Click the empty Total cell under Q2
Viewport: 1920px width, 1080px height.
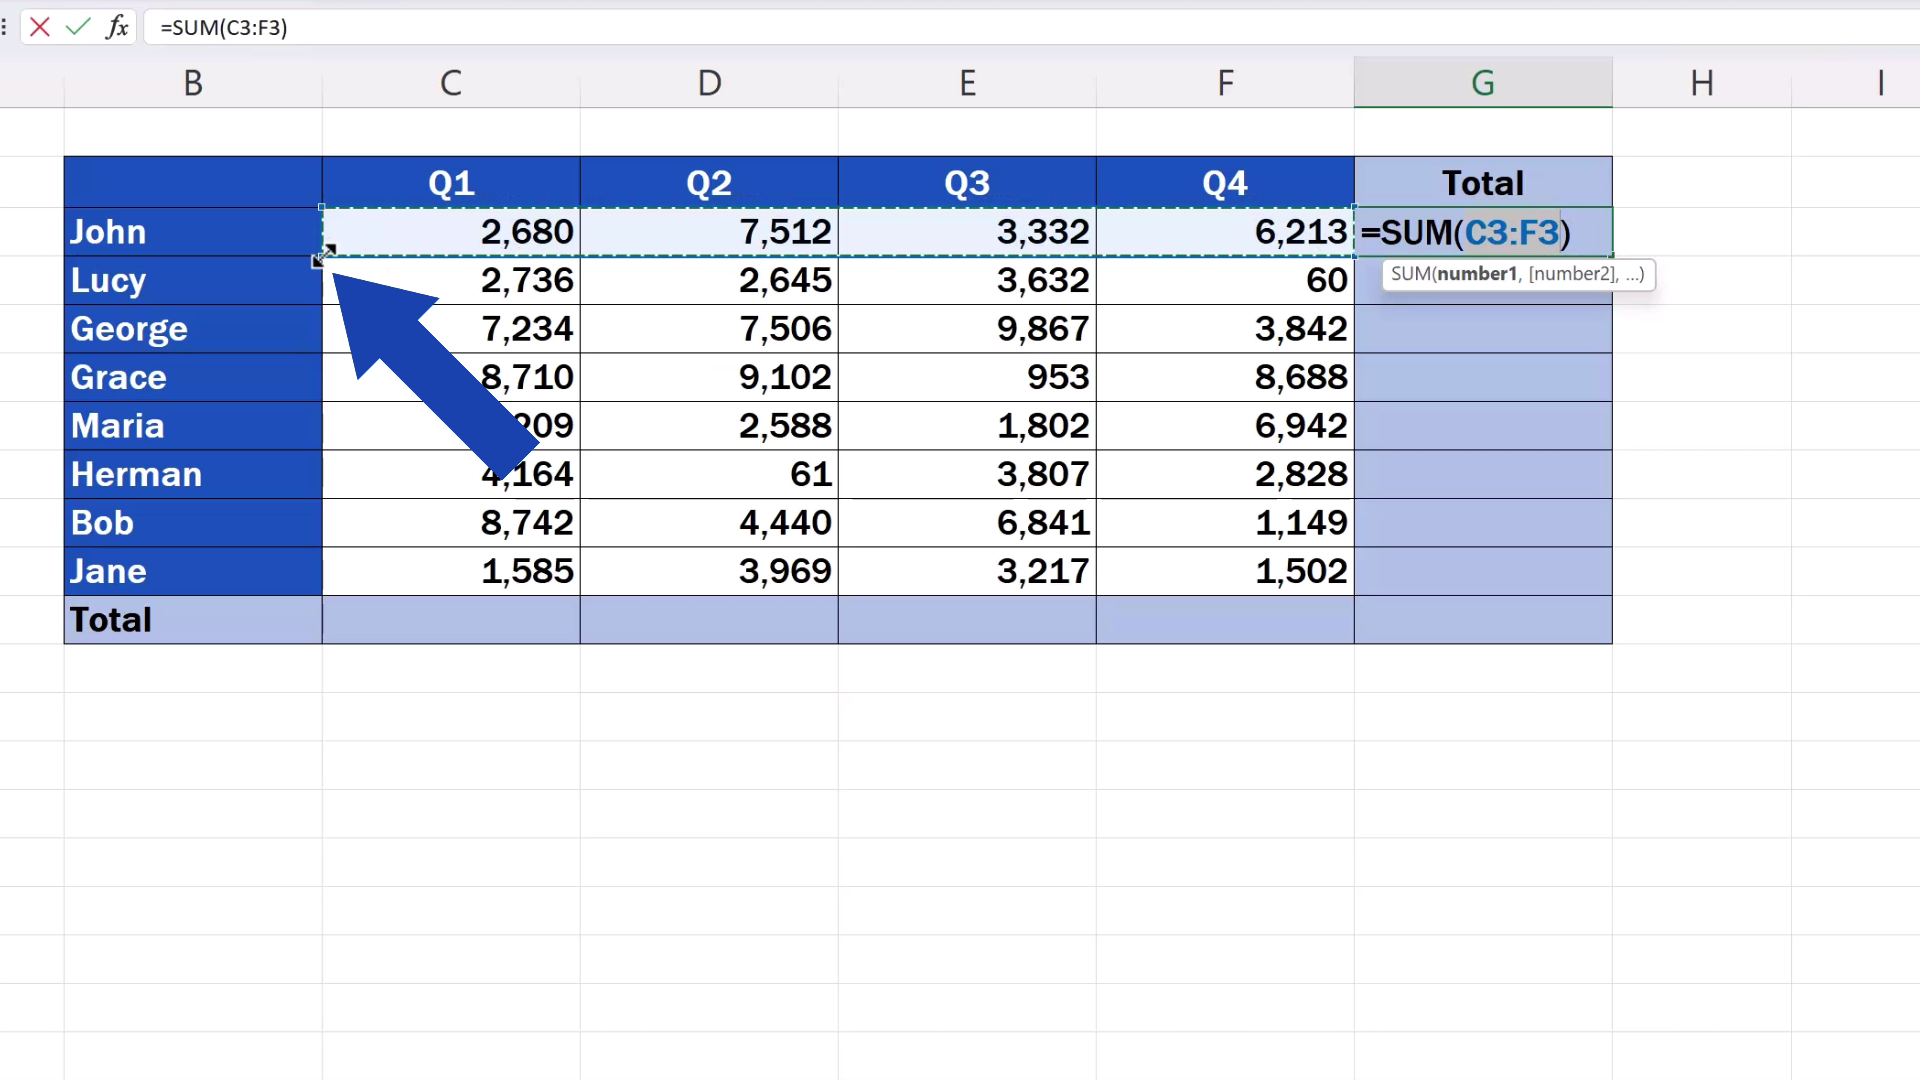click(708, 619)
